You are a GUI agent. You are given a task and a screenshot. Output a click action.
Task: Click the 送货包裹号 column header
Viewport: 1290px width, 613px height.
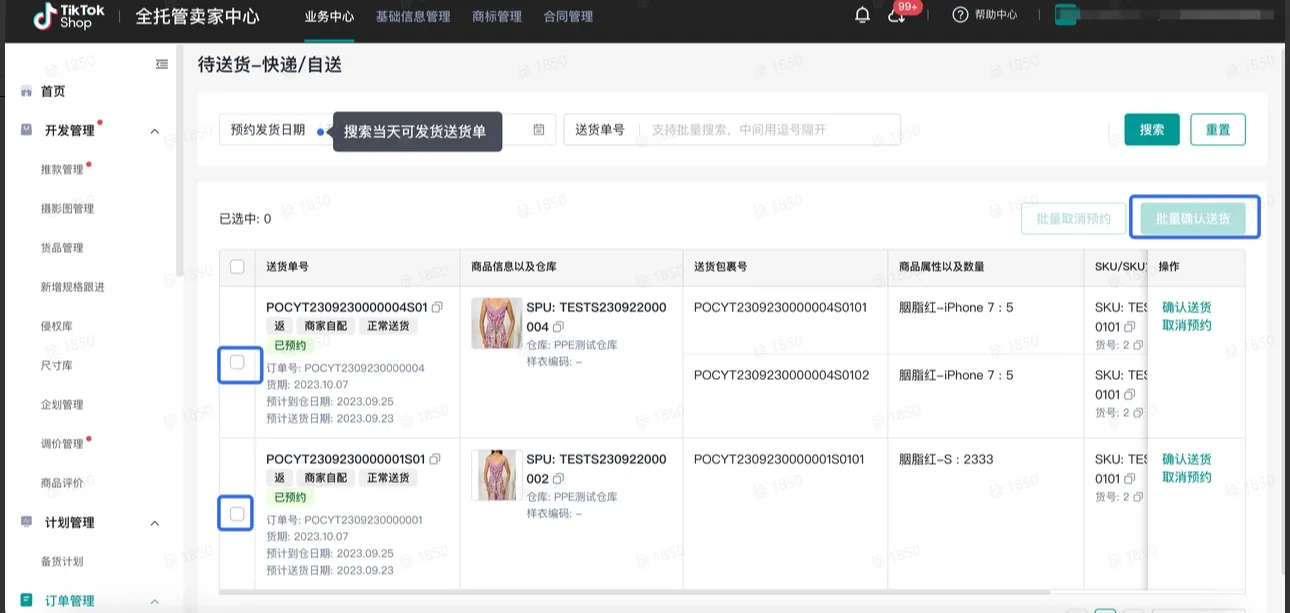pyautogui.click(x=720, y=267)
